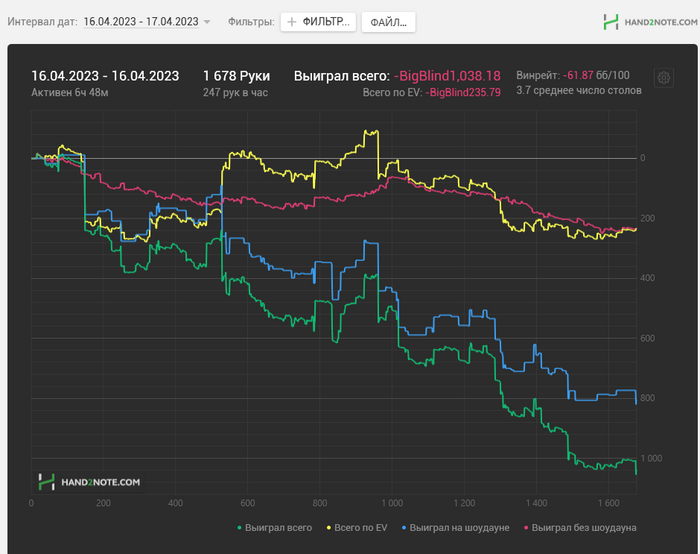Hide the Выиграл на шоудауне line
The width and height of the screenshot is (700, 554).
click(x=459, y=527)
